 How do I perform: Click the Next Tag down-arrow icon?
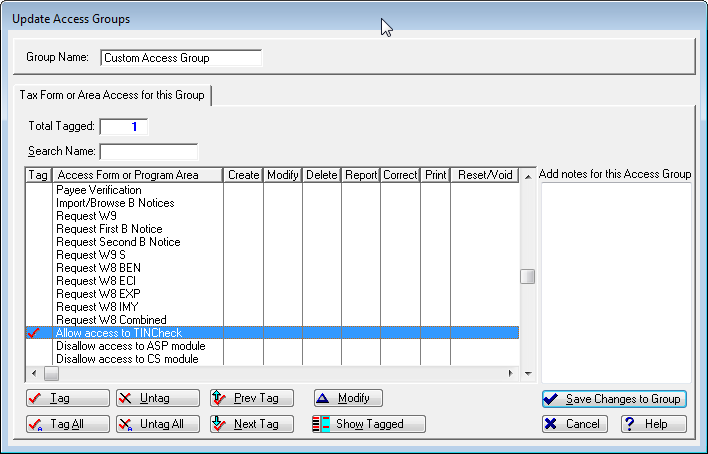tap(220, 424)
